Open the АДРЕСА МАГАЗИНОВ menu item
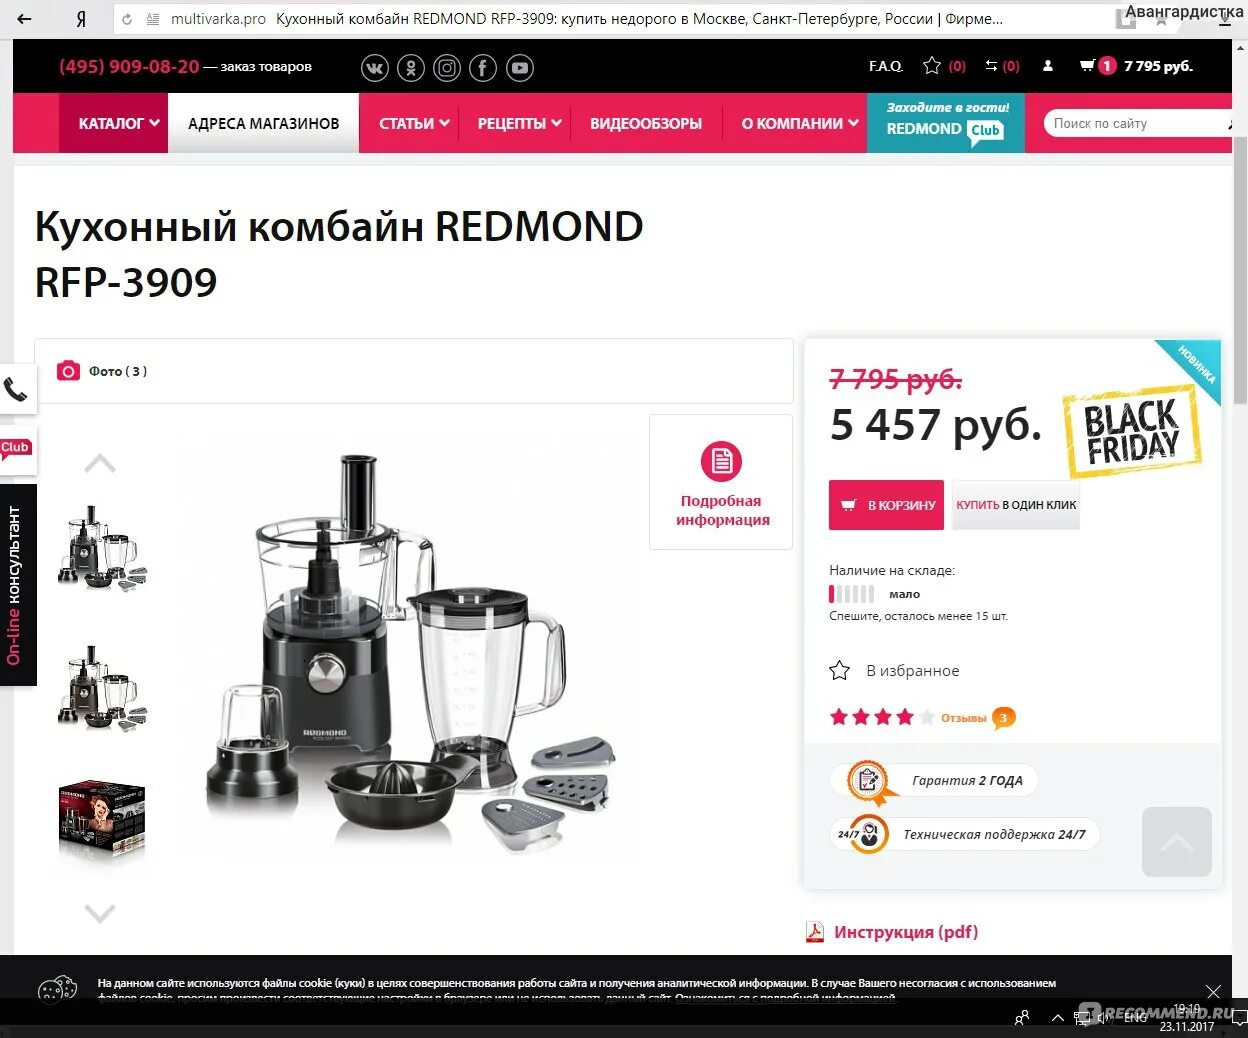This screenshot has width=1248, height=1038. 264,123
